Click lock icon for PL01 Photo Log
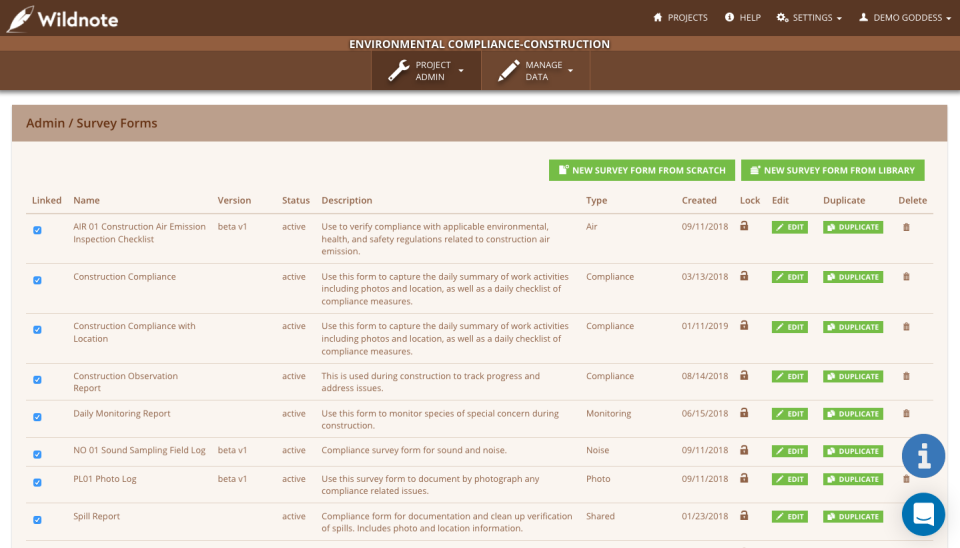The height and width of the screenshot is (548, 960). pos(744,478)
